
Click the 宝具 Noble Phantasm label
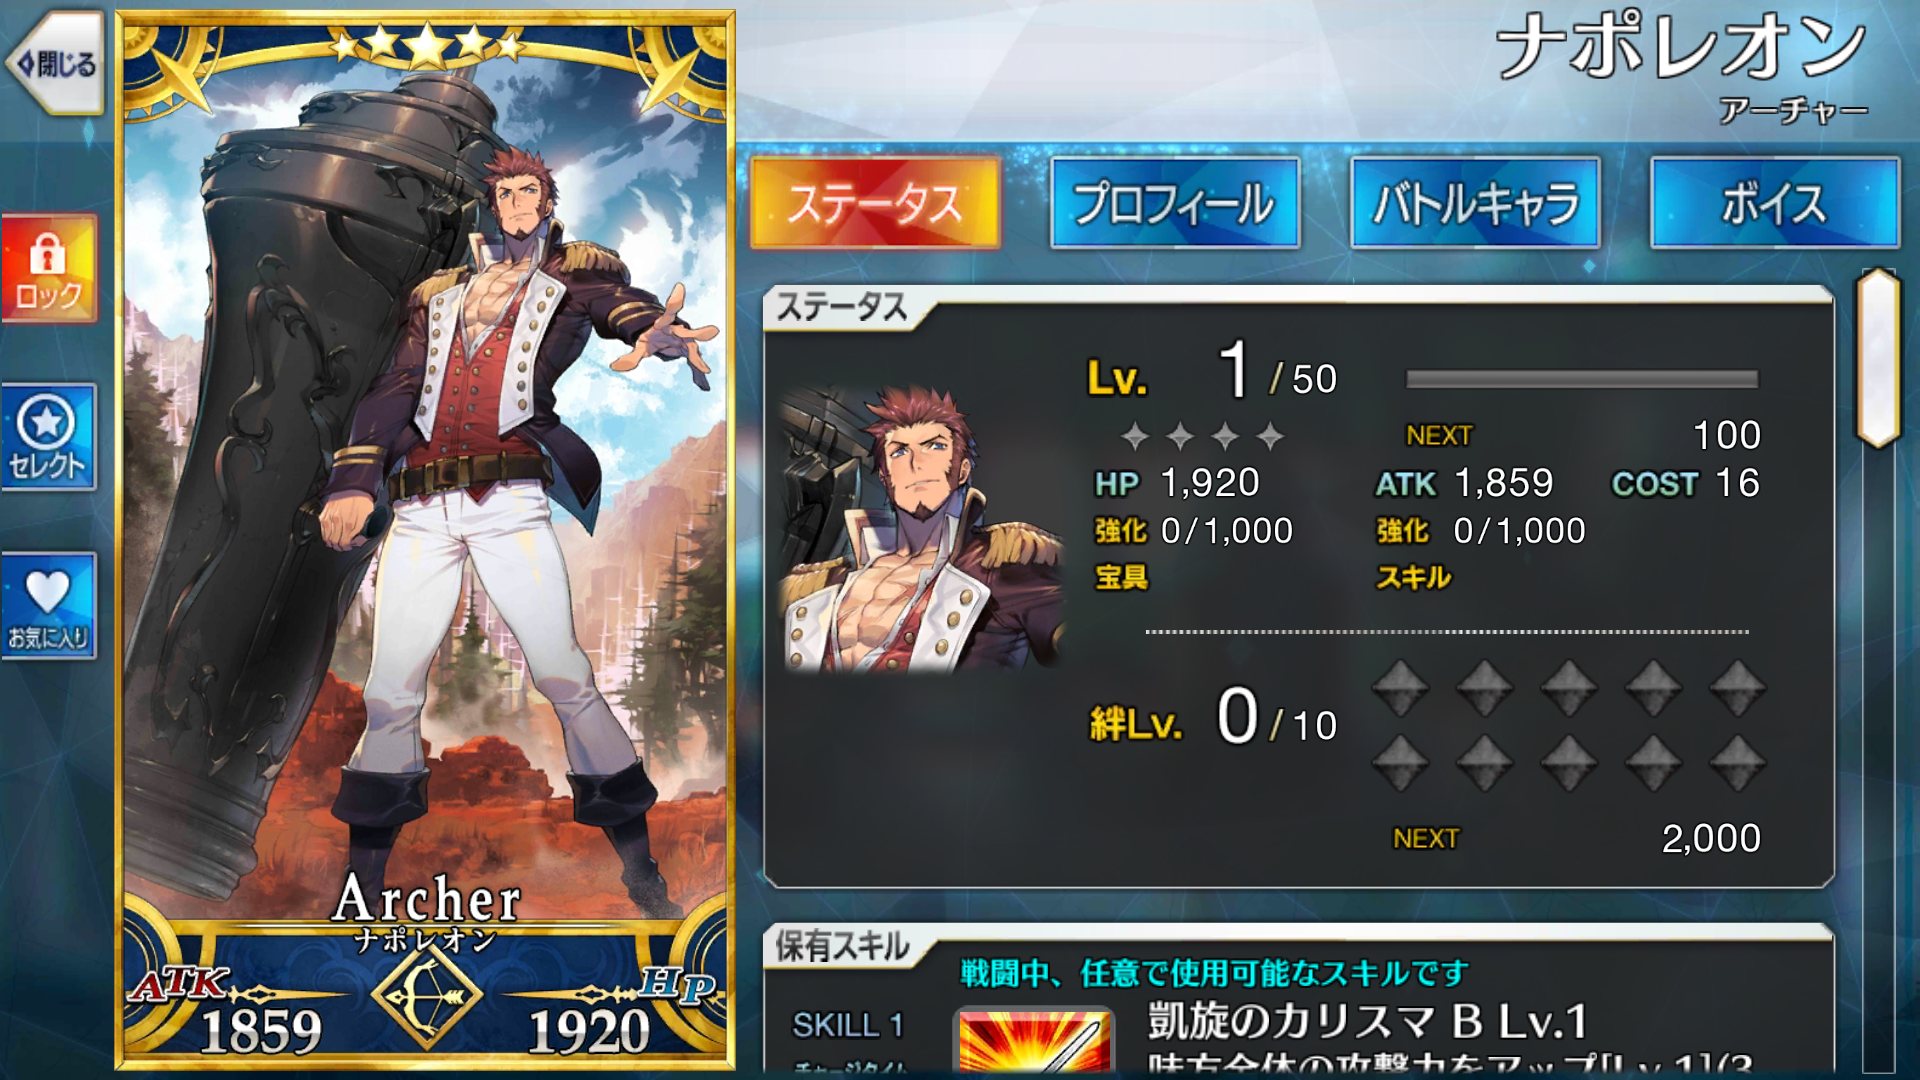pyautogui.click(x=1121, y=577)
